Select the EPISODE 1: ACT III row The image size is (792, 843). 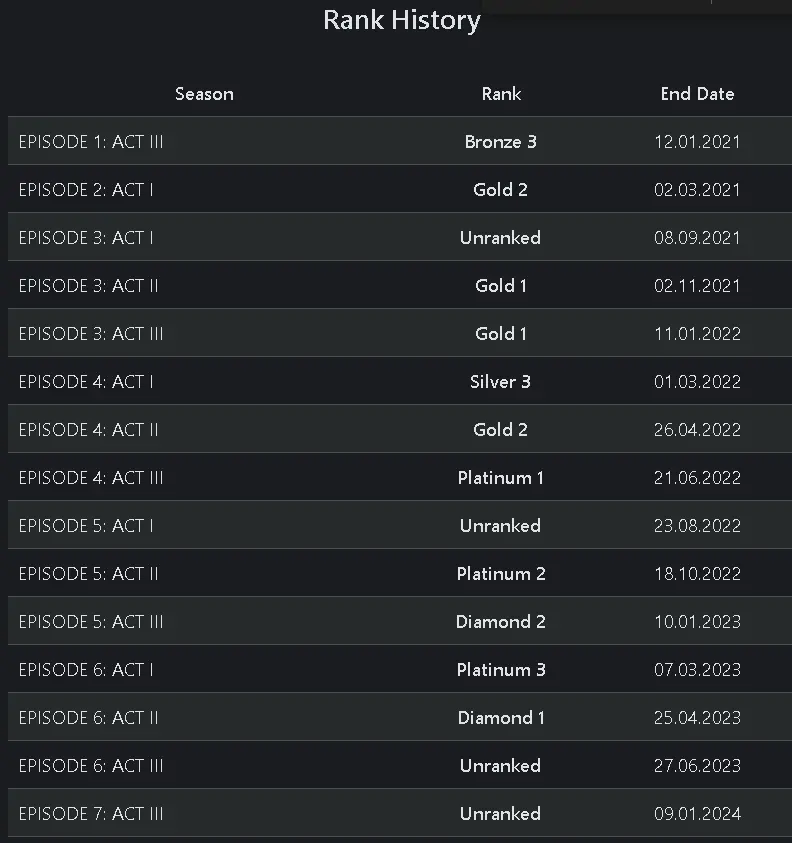click(x=91, y=142)
